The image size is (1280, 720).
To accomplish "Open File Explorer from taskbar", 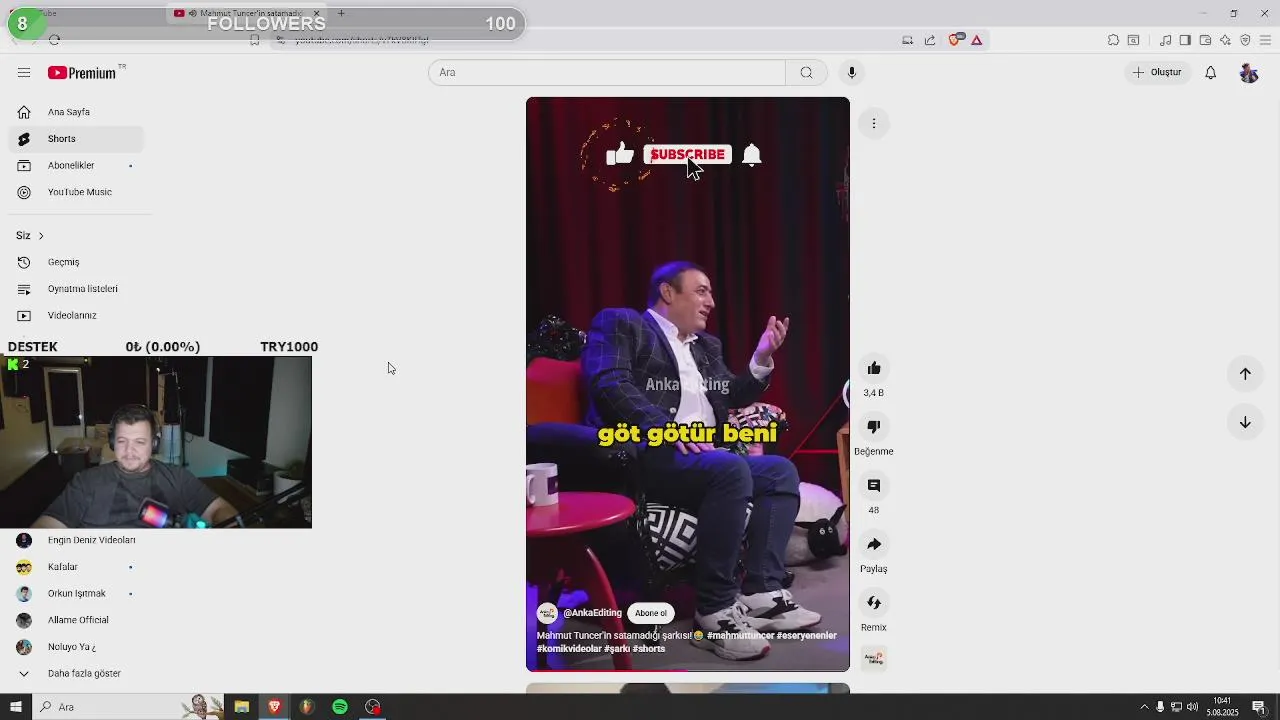I will coord(241,707).
